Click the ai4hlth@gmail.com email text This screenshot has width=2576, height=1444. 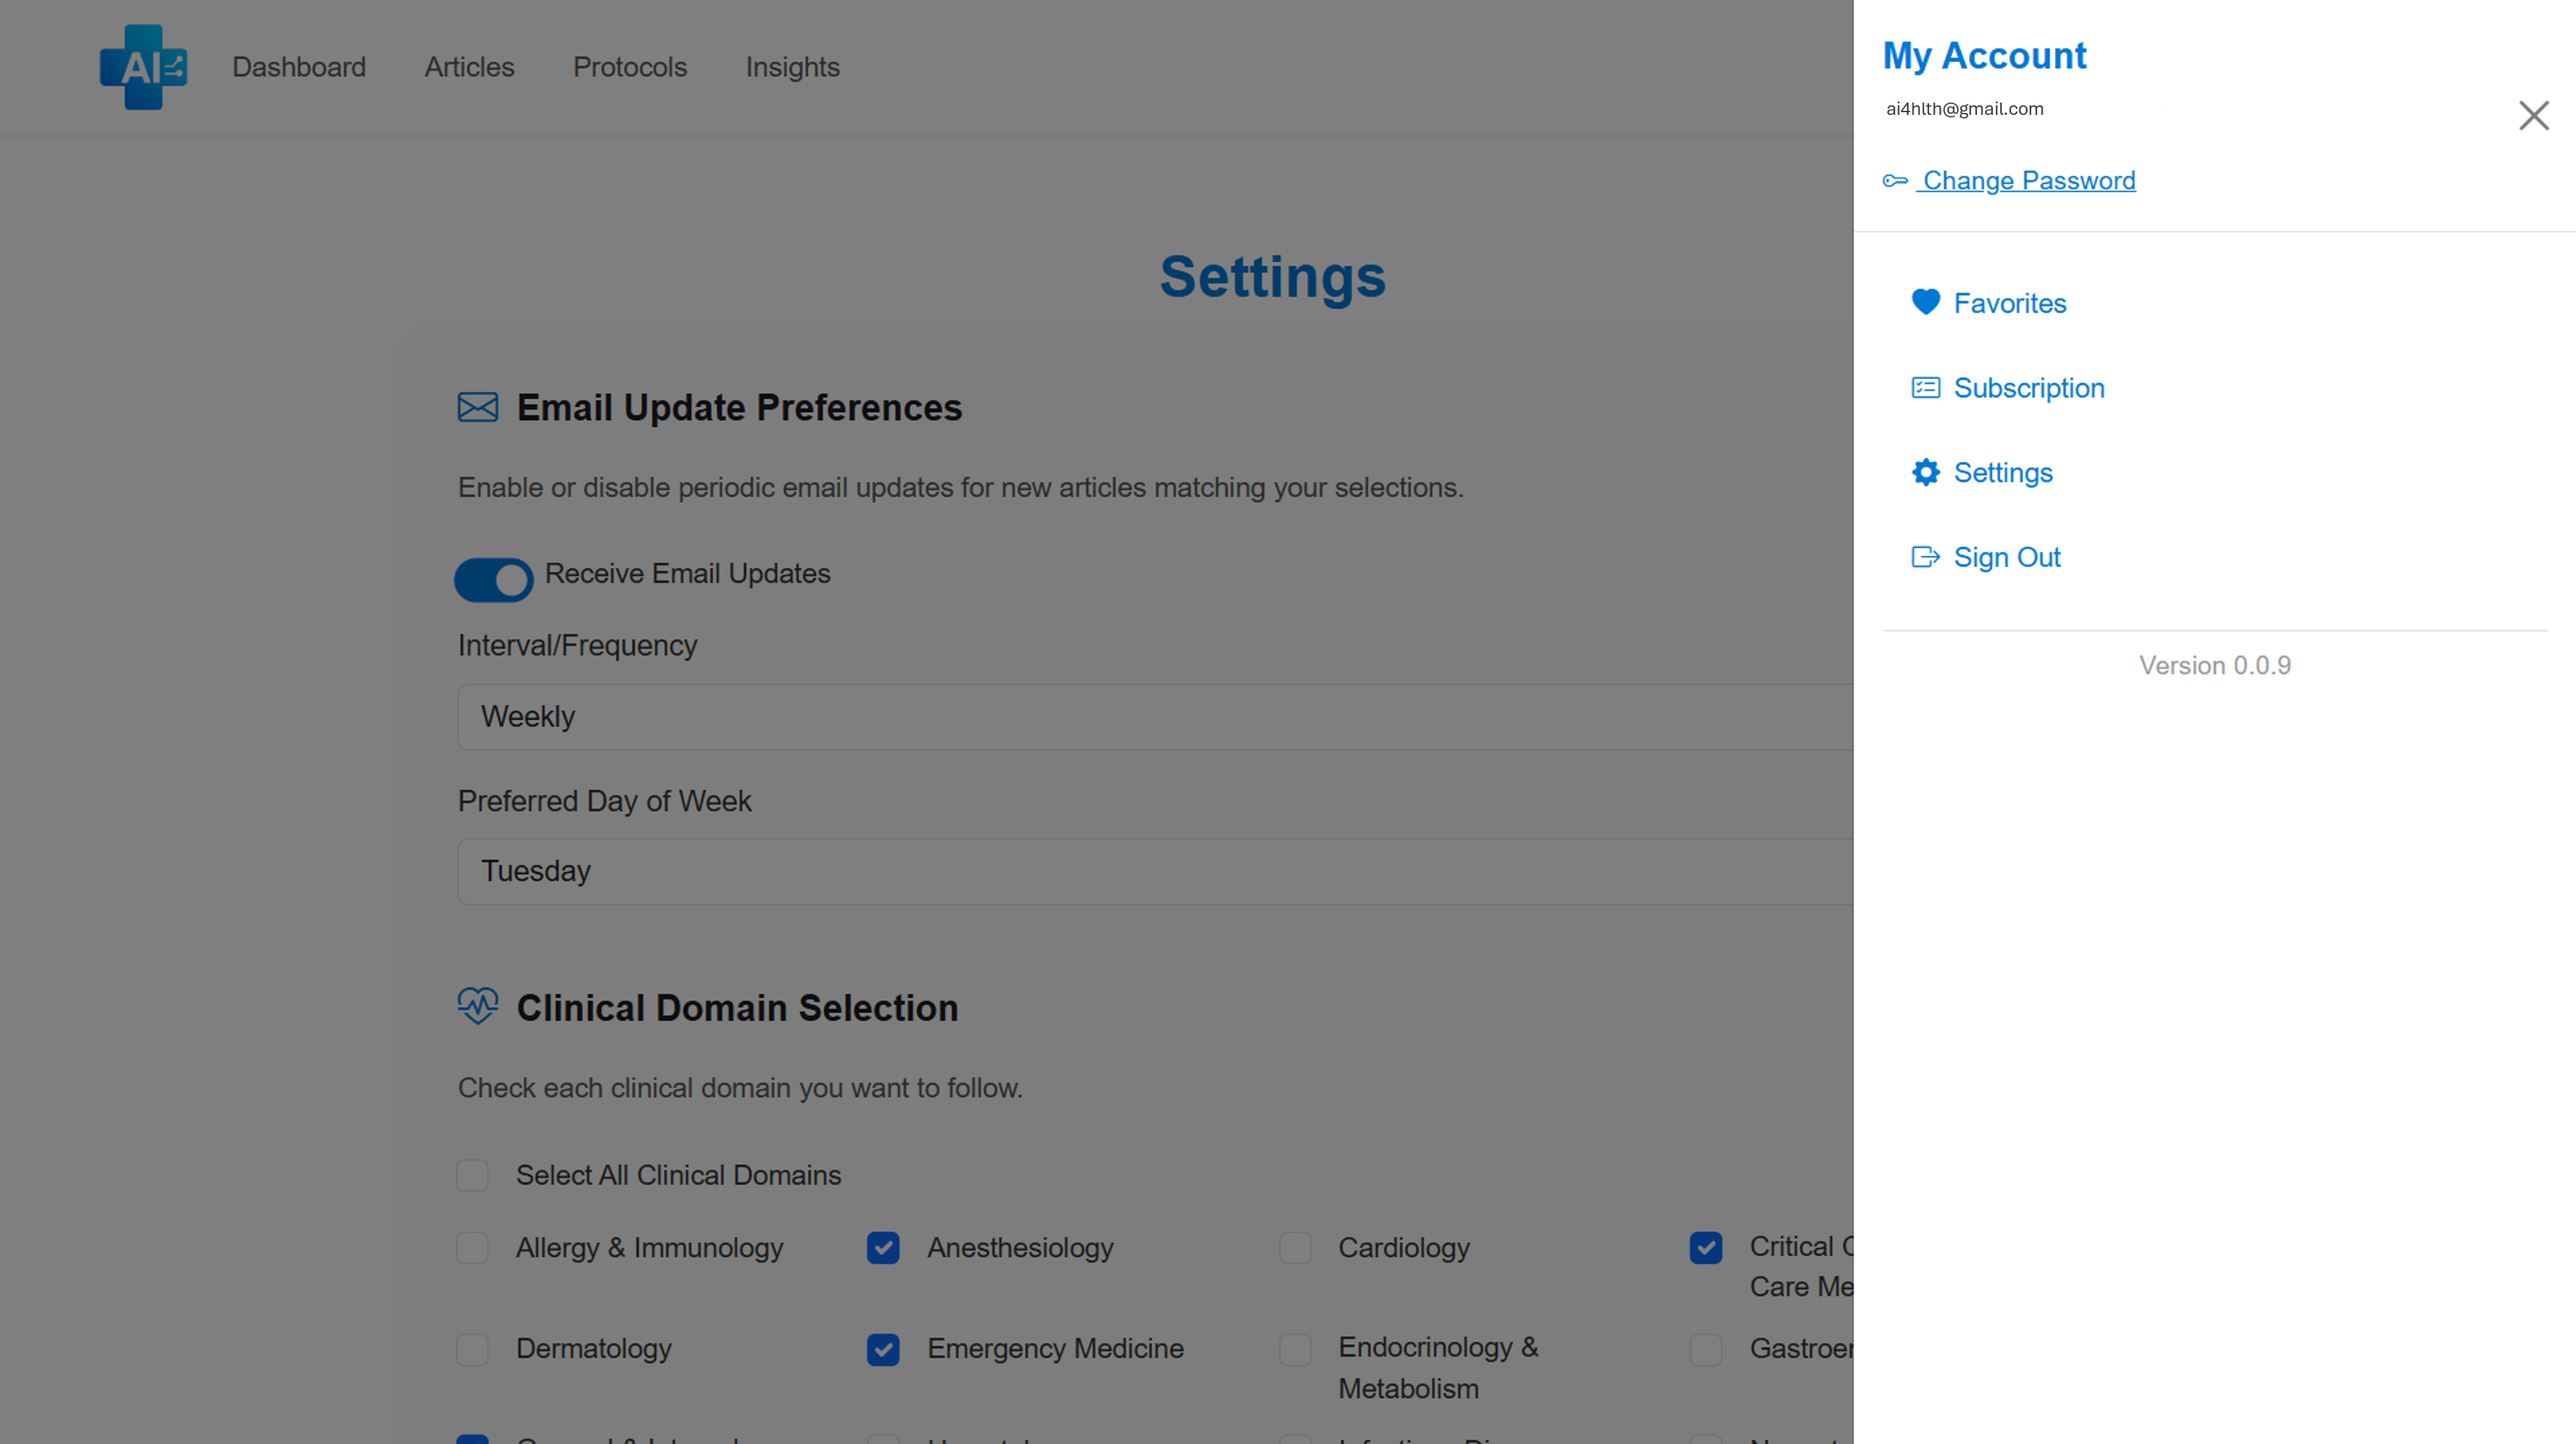pyautogui.click(x=1965, y=109)
